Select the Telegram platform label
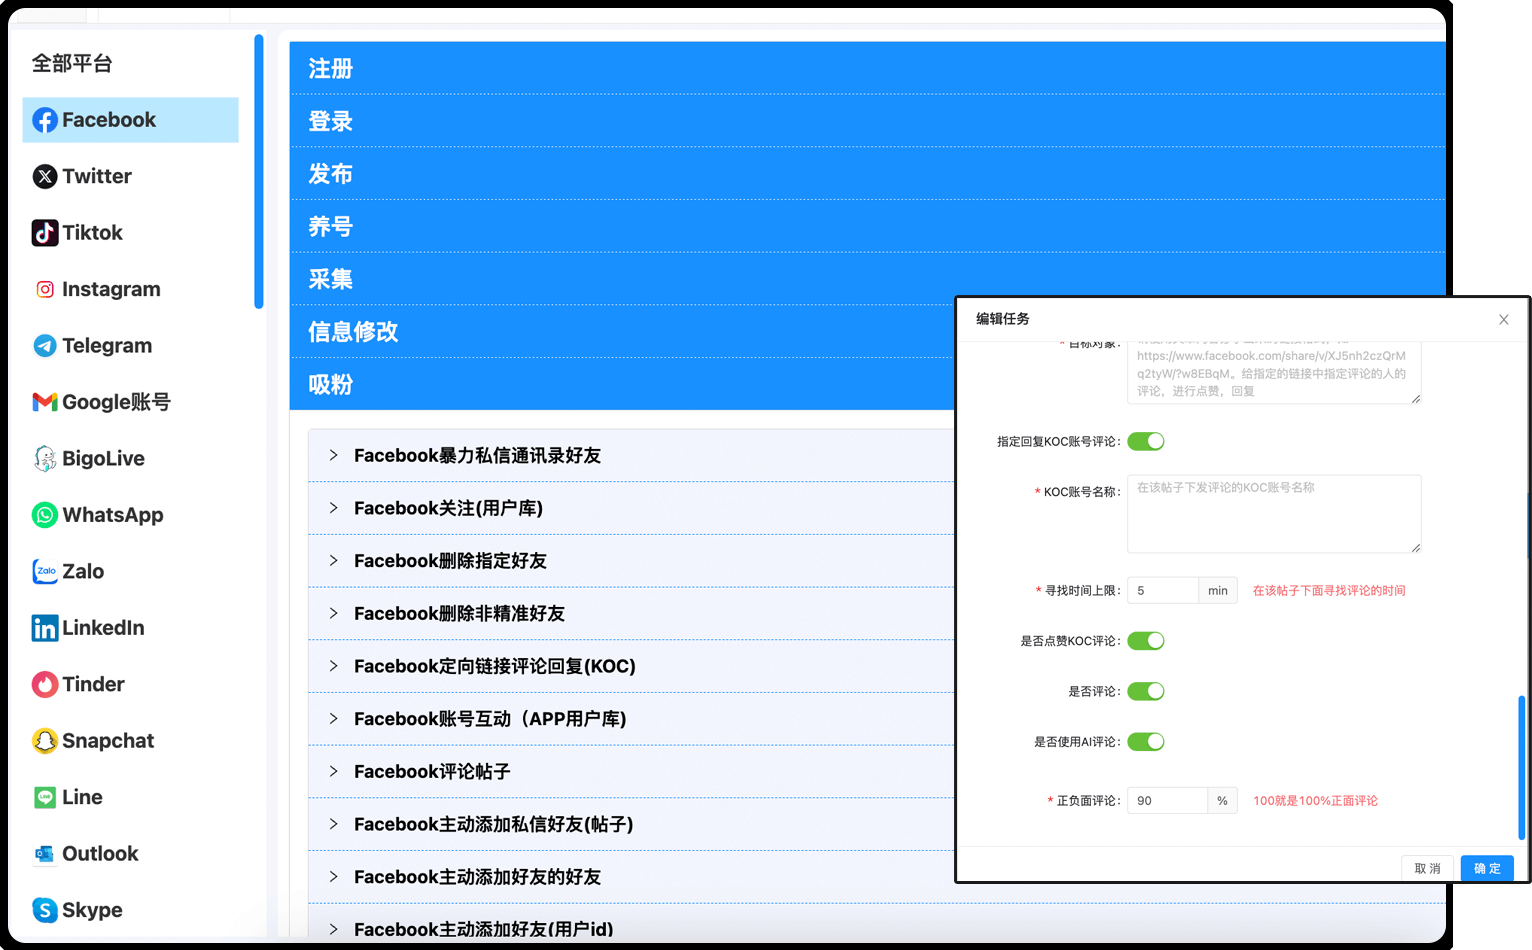Viewport: 1532px width, 950px height. 107,346
